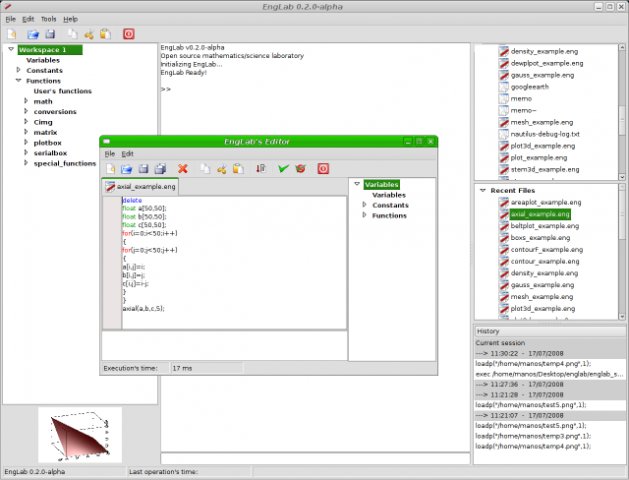Open File menu in main window
This screenshot has height=480, width=629.
10,19
